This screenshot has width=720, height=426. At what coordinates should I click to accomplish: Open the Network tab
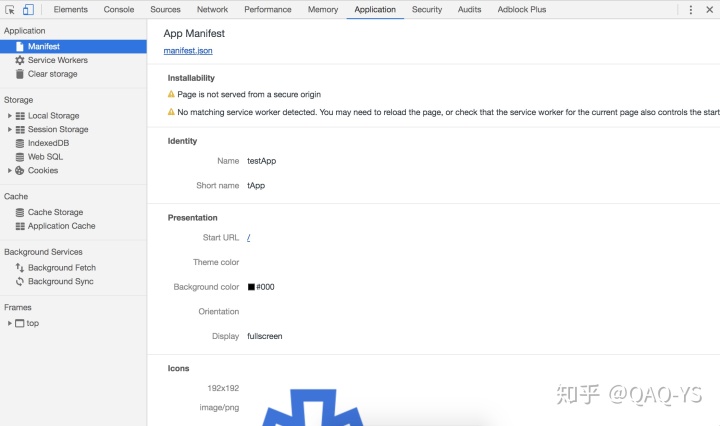pos(212,9)
